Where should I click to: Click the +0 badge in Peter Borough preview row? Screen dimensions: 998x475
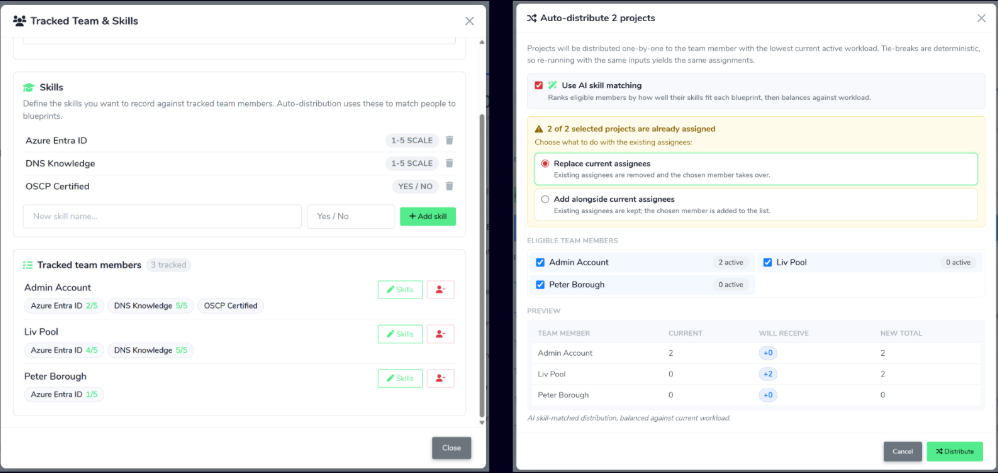[768, 395]
